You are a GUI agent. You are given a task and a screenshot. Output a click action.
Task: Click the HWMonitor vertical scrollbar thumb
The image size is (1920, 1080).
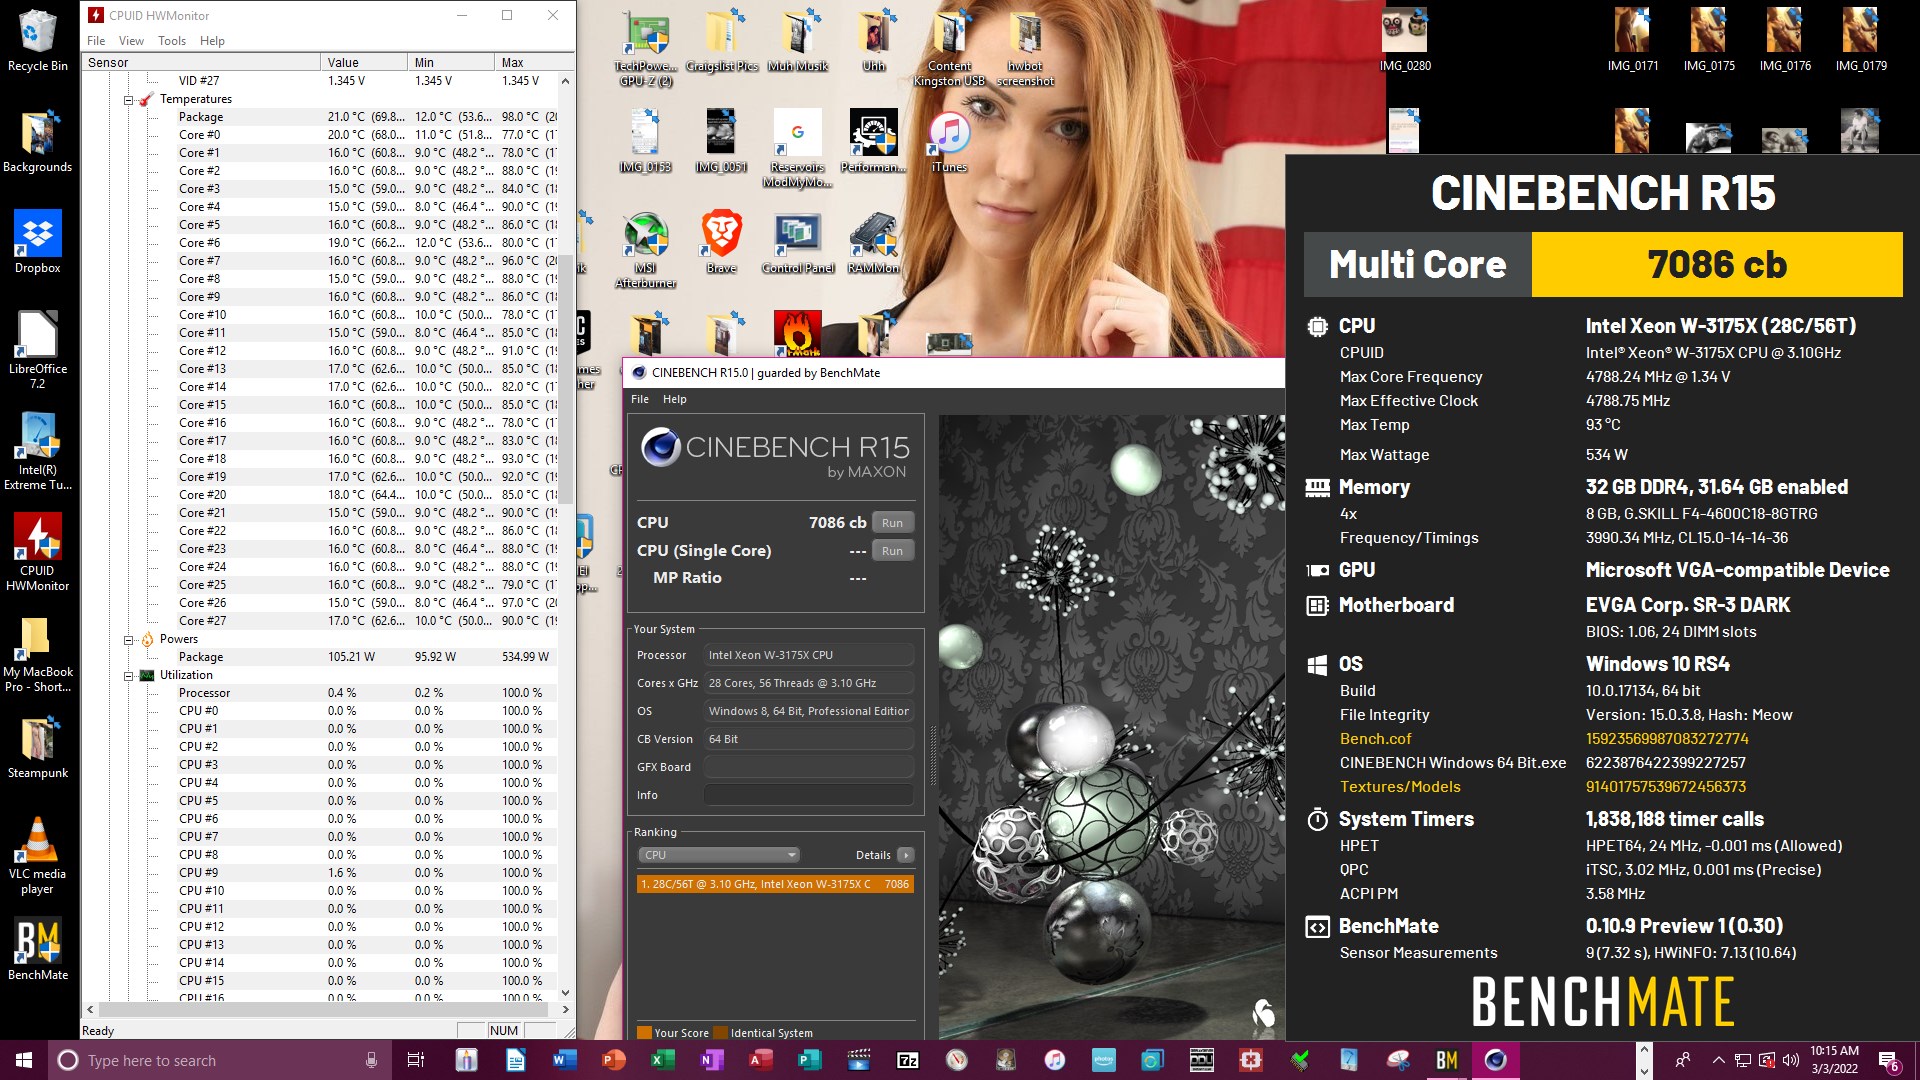click(x=565, y=378)
